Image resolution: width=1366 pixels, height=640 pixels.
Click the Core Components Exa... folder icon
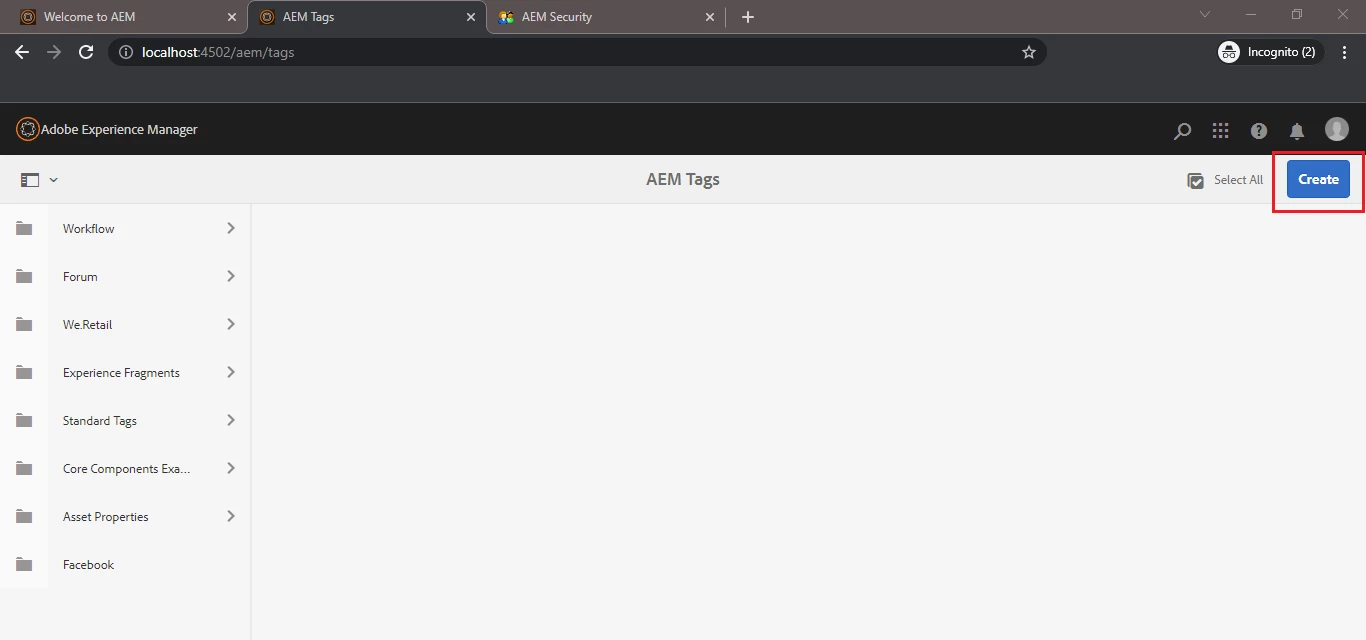tap(24, 468)
